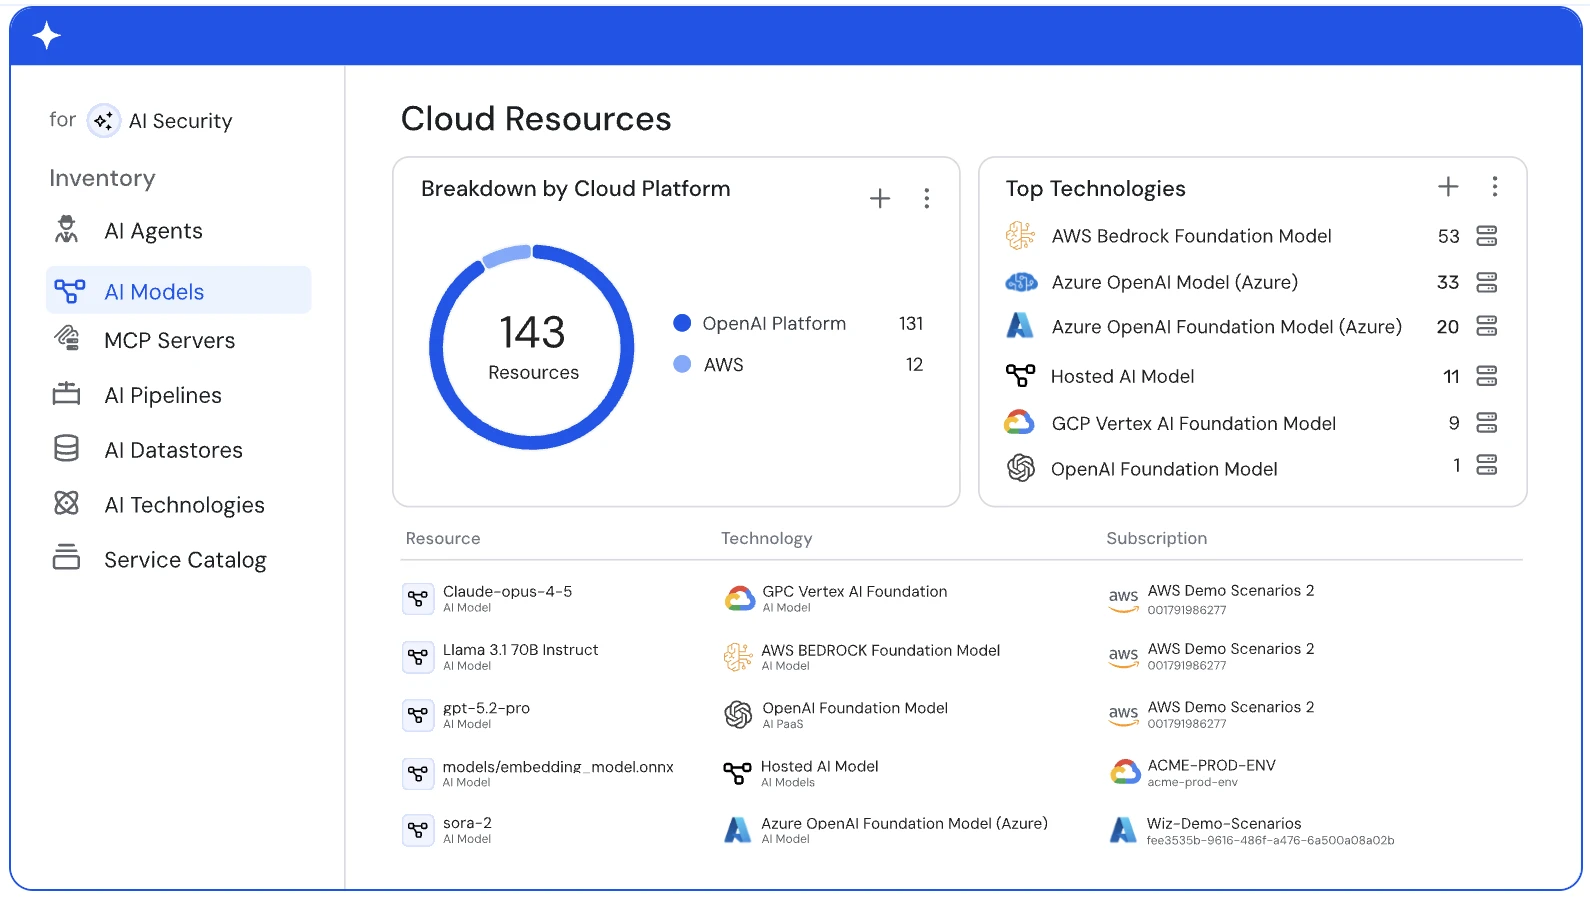Select OpenAI Foundation Model in Top Technologies
Image resolution: width=1590 pixels, height=898 pixels.
(1164, 469)
